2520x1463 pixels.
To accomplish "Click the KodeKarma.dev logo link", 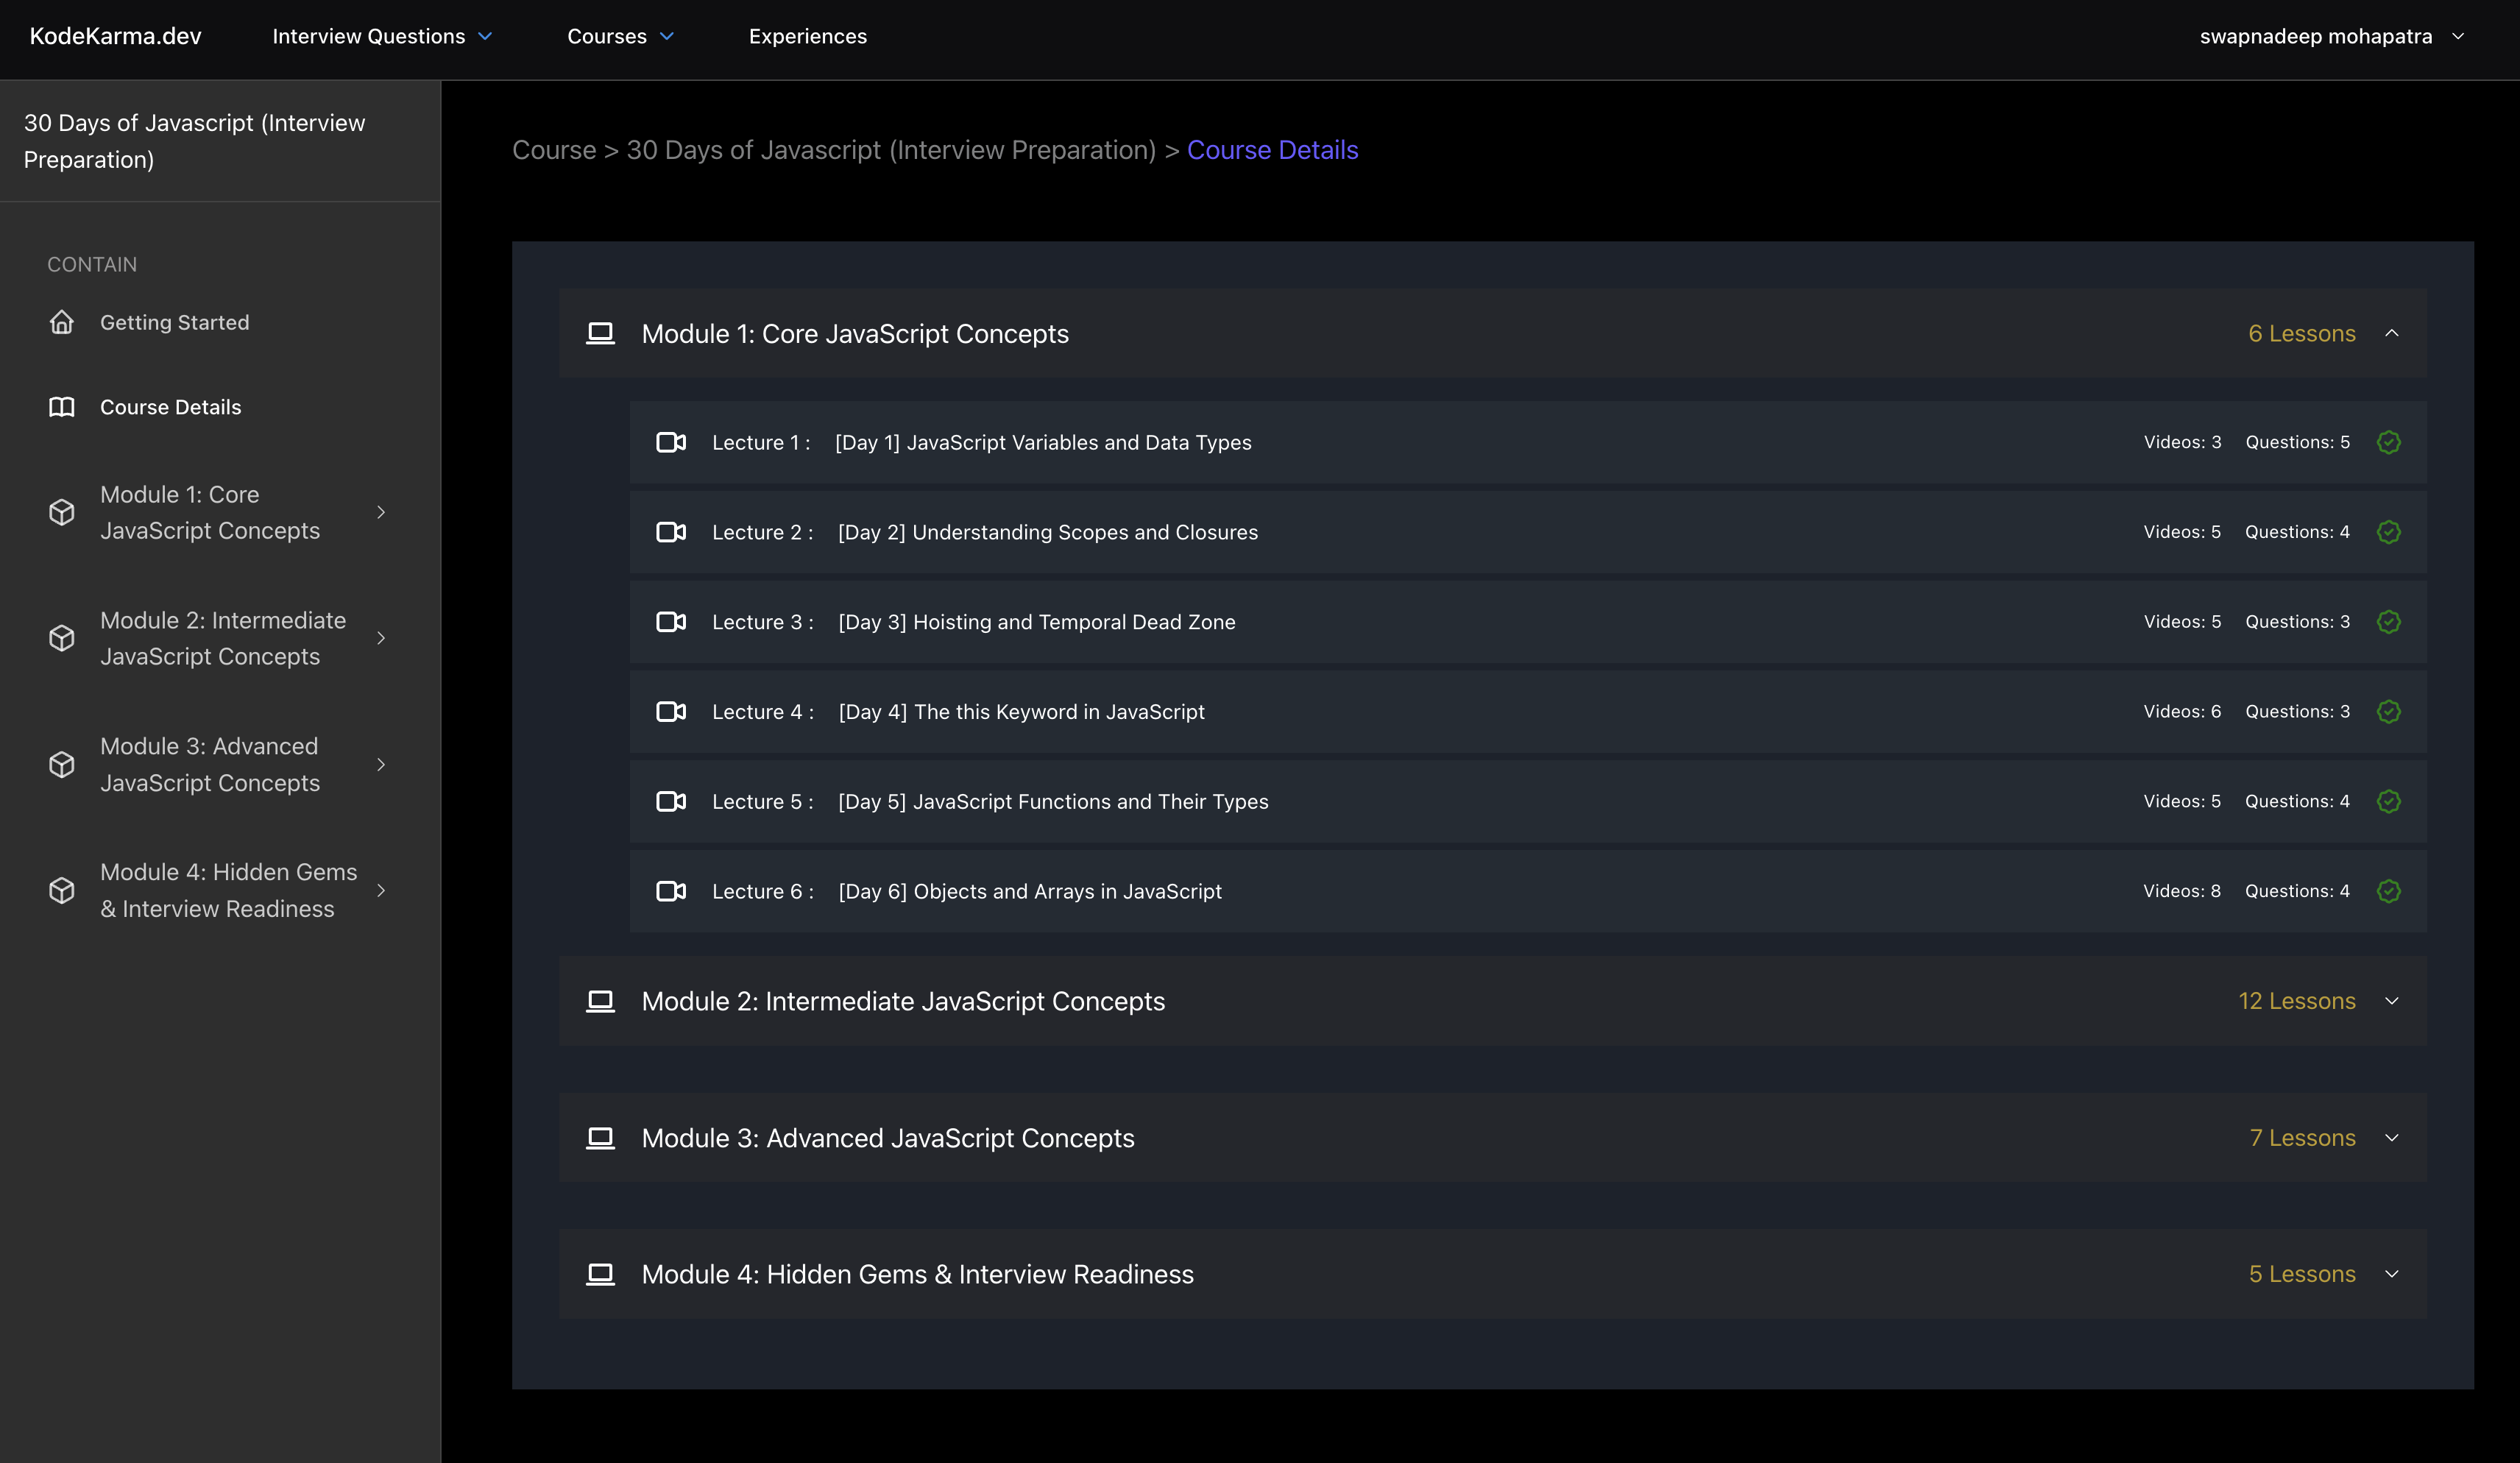I will click(115, 36).
